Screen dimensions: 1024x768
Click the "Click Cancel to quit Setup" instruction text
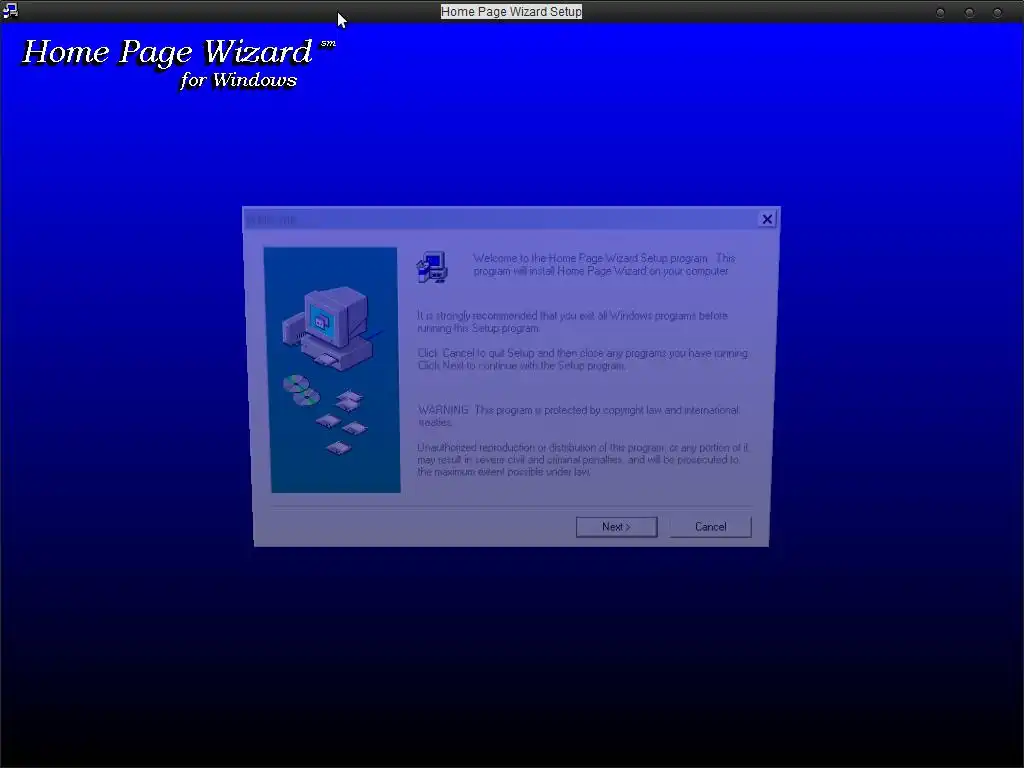[x=583, y=359]
